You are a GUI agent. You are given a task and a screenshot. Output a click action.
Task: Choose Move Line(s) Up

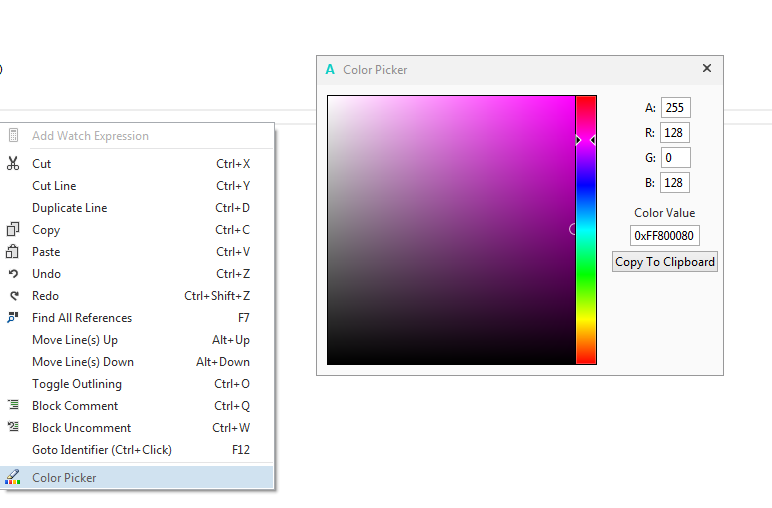pos(137,340)
